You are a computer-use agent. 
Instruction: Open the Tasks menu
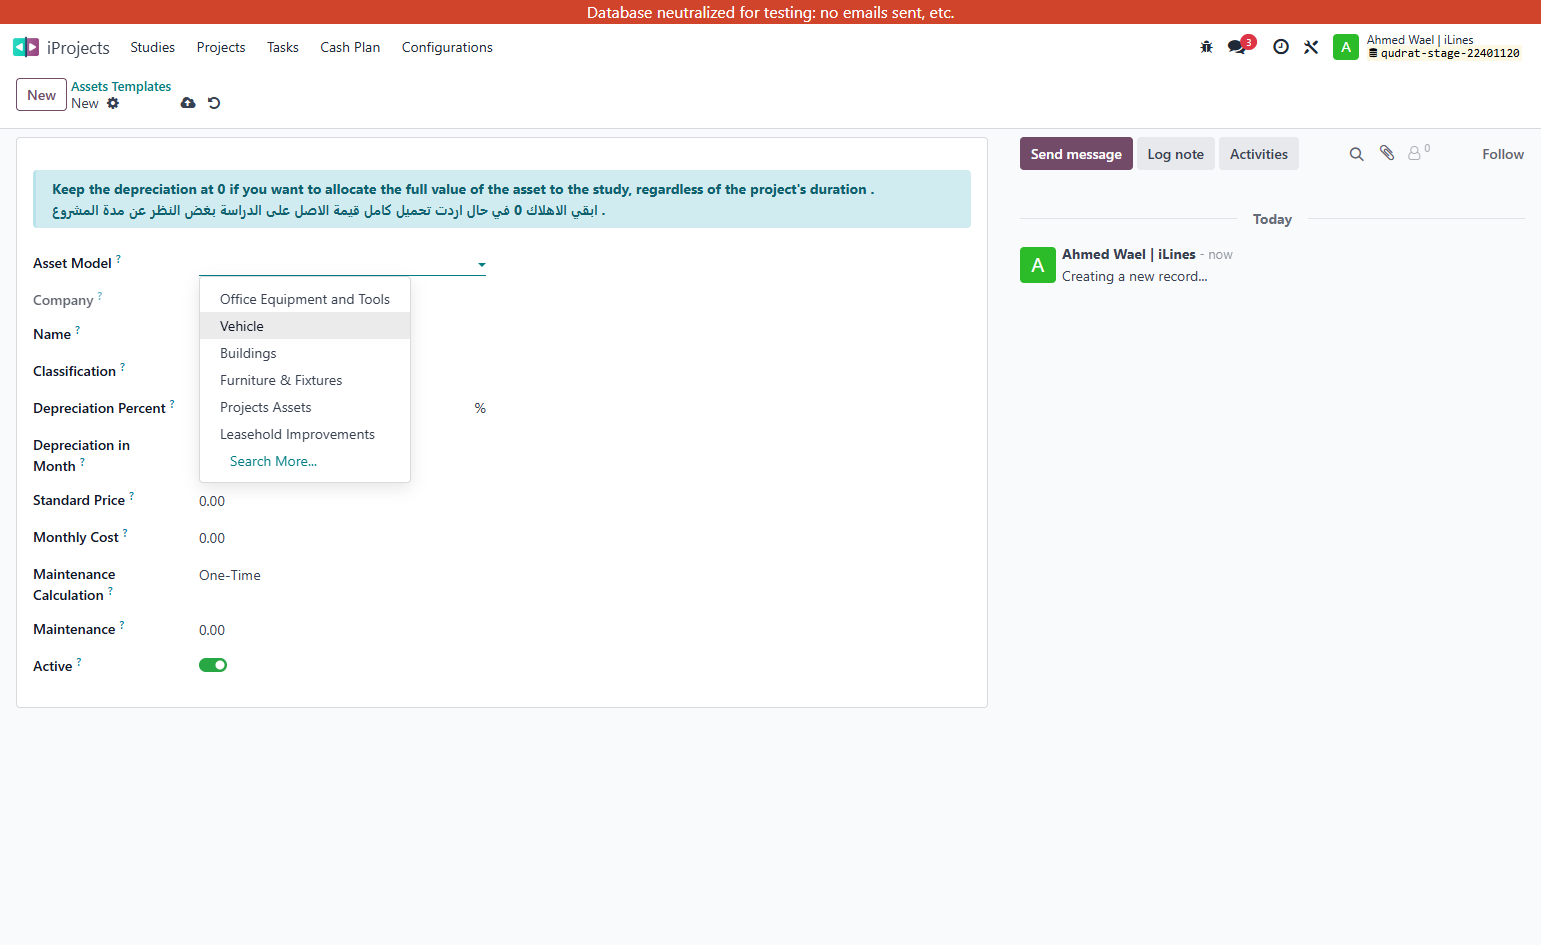tap(283, 47)
